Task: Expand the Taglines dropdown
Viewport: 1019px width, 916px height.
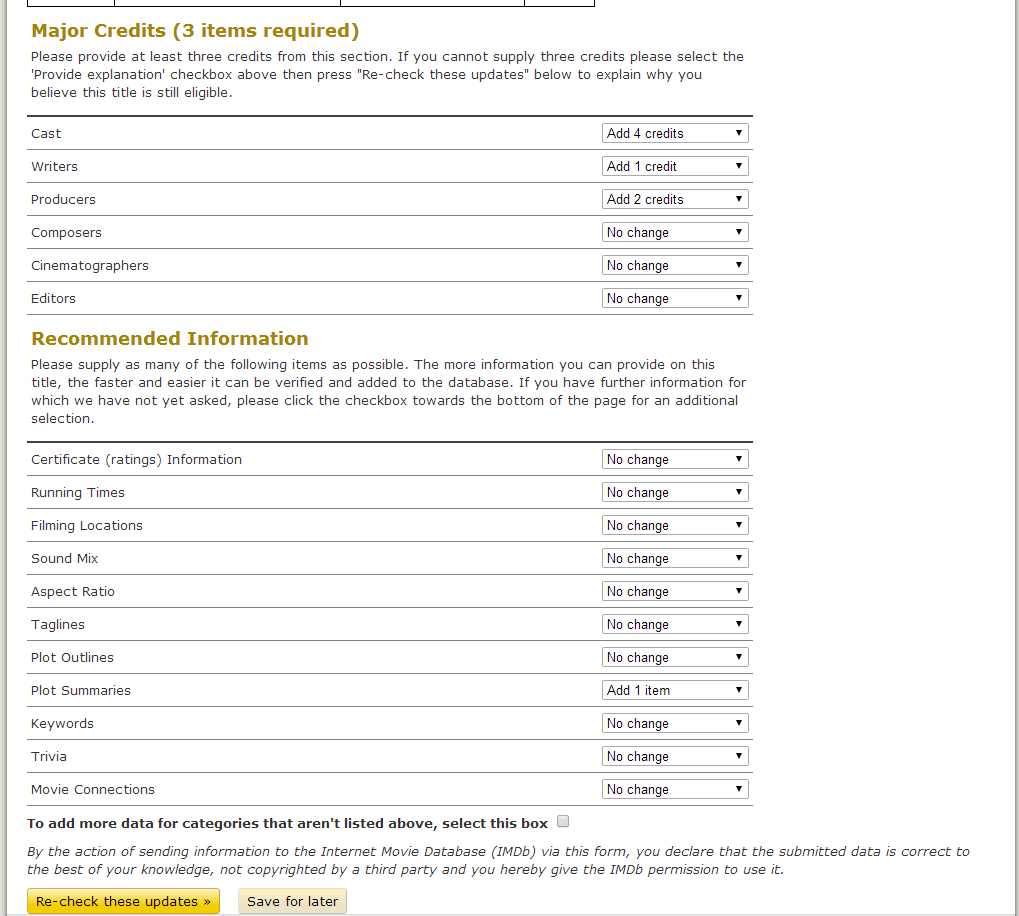Action: point(675,624)
